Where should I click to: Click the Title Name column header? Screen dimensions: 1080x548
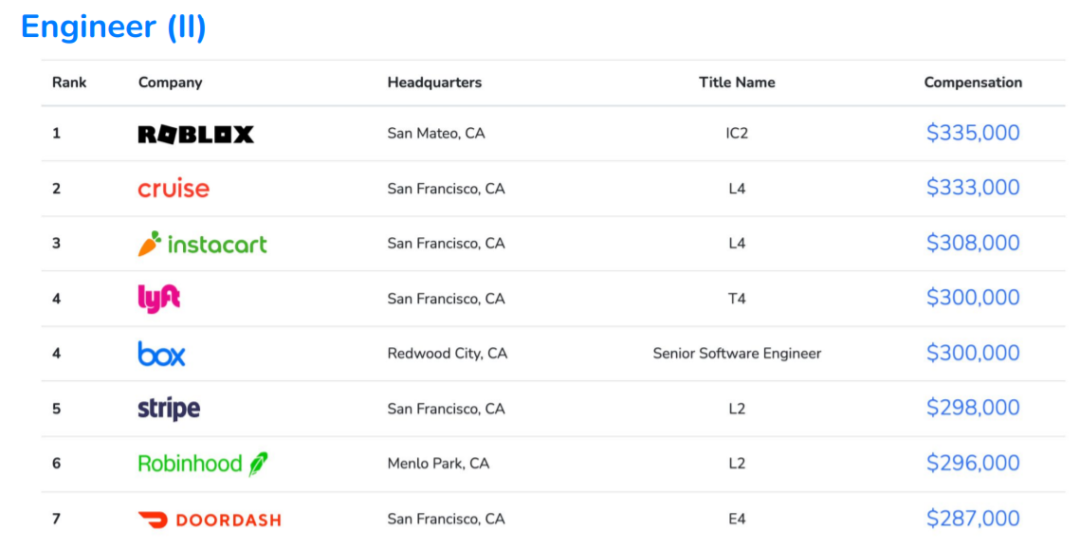coord(737,83)
